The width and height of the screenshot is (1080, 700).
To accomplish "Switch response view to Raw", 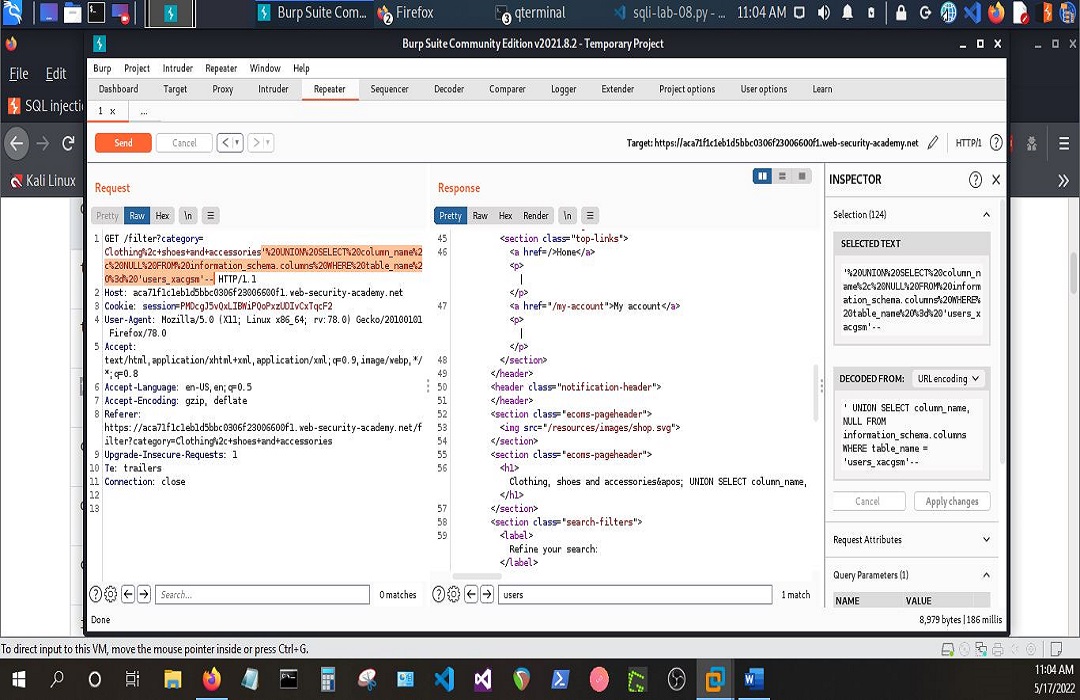I will pos(480,216).
